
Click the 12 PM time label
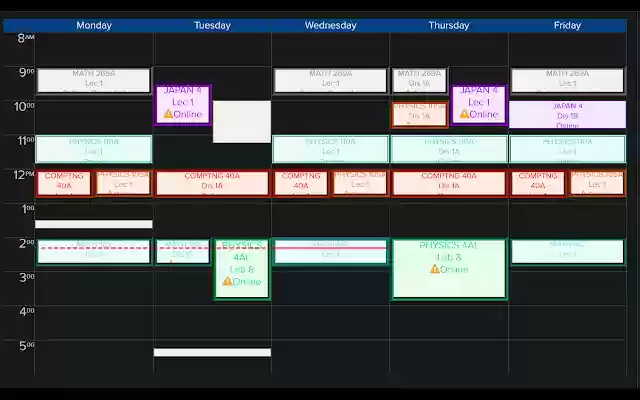coord(24,175)
